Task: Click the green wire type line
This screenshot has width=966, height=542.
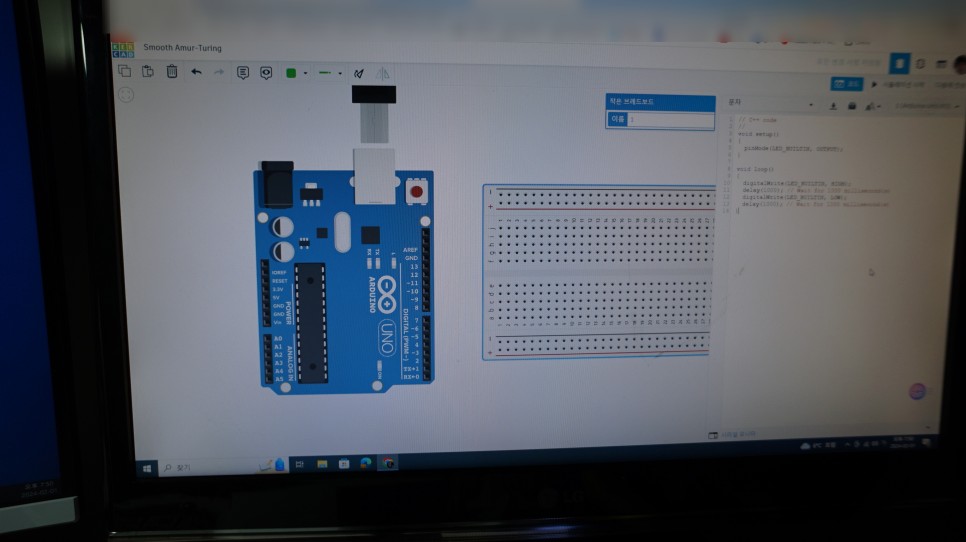Action: click(325, 73)
